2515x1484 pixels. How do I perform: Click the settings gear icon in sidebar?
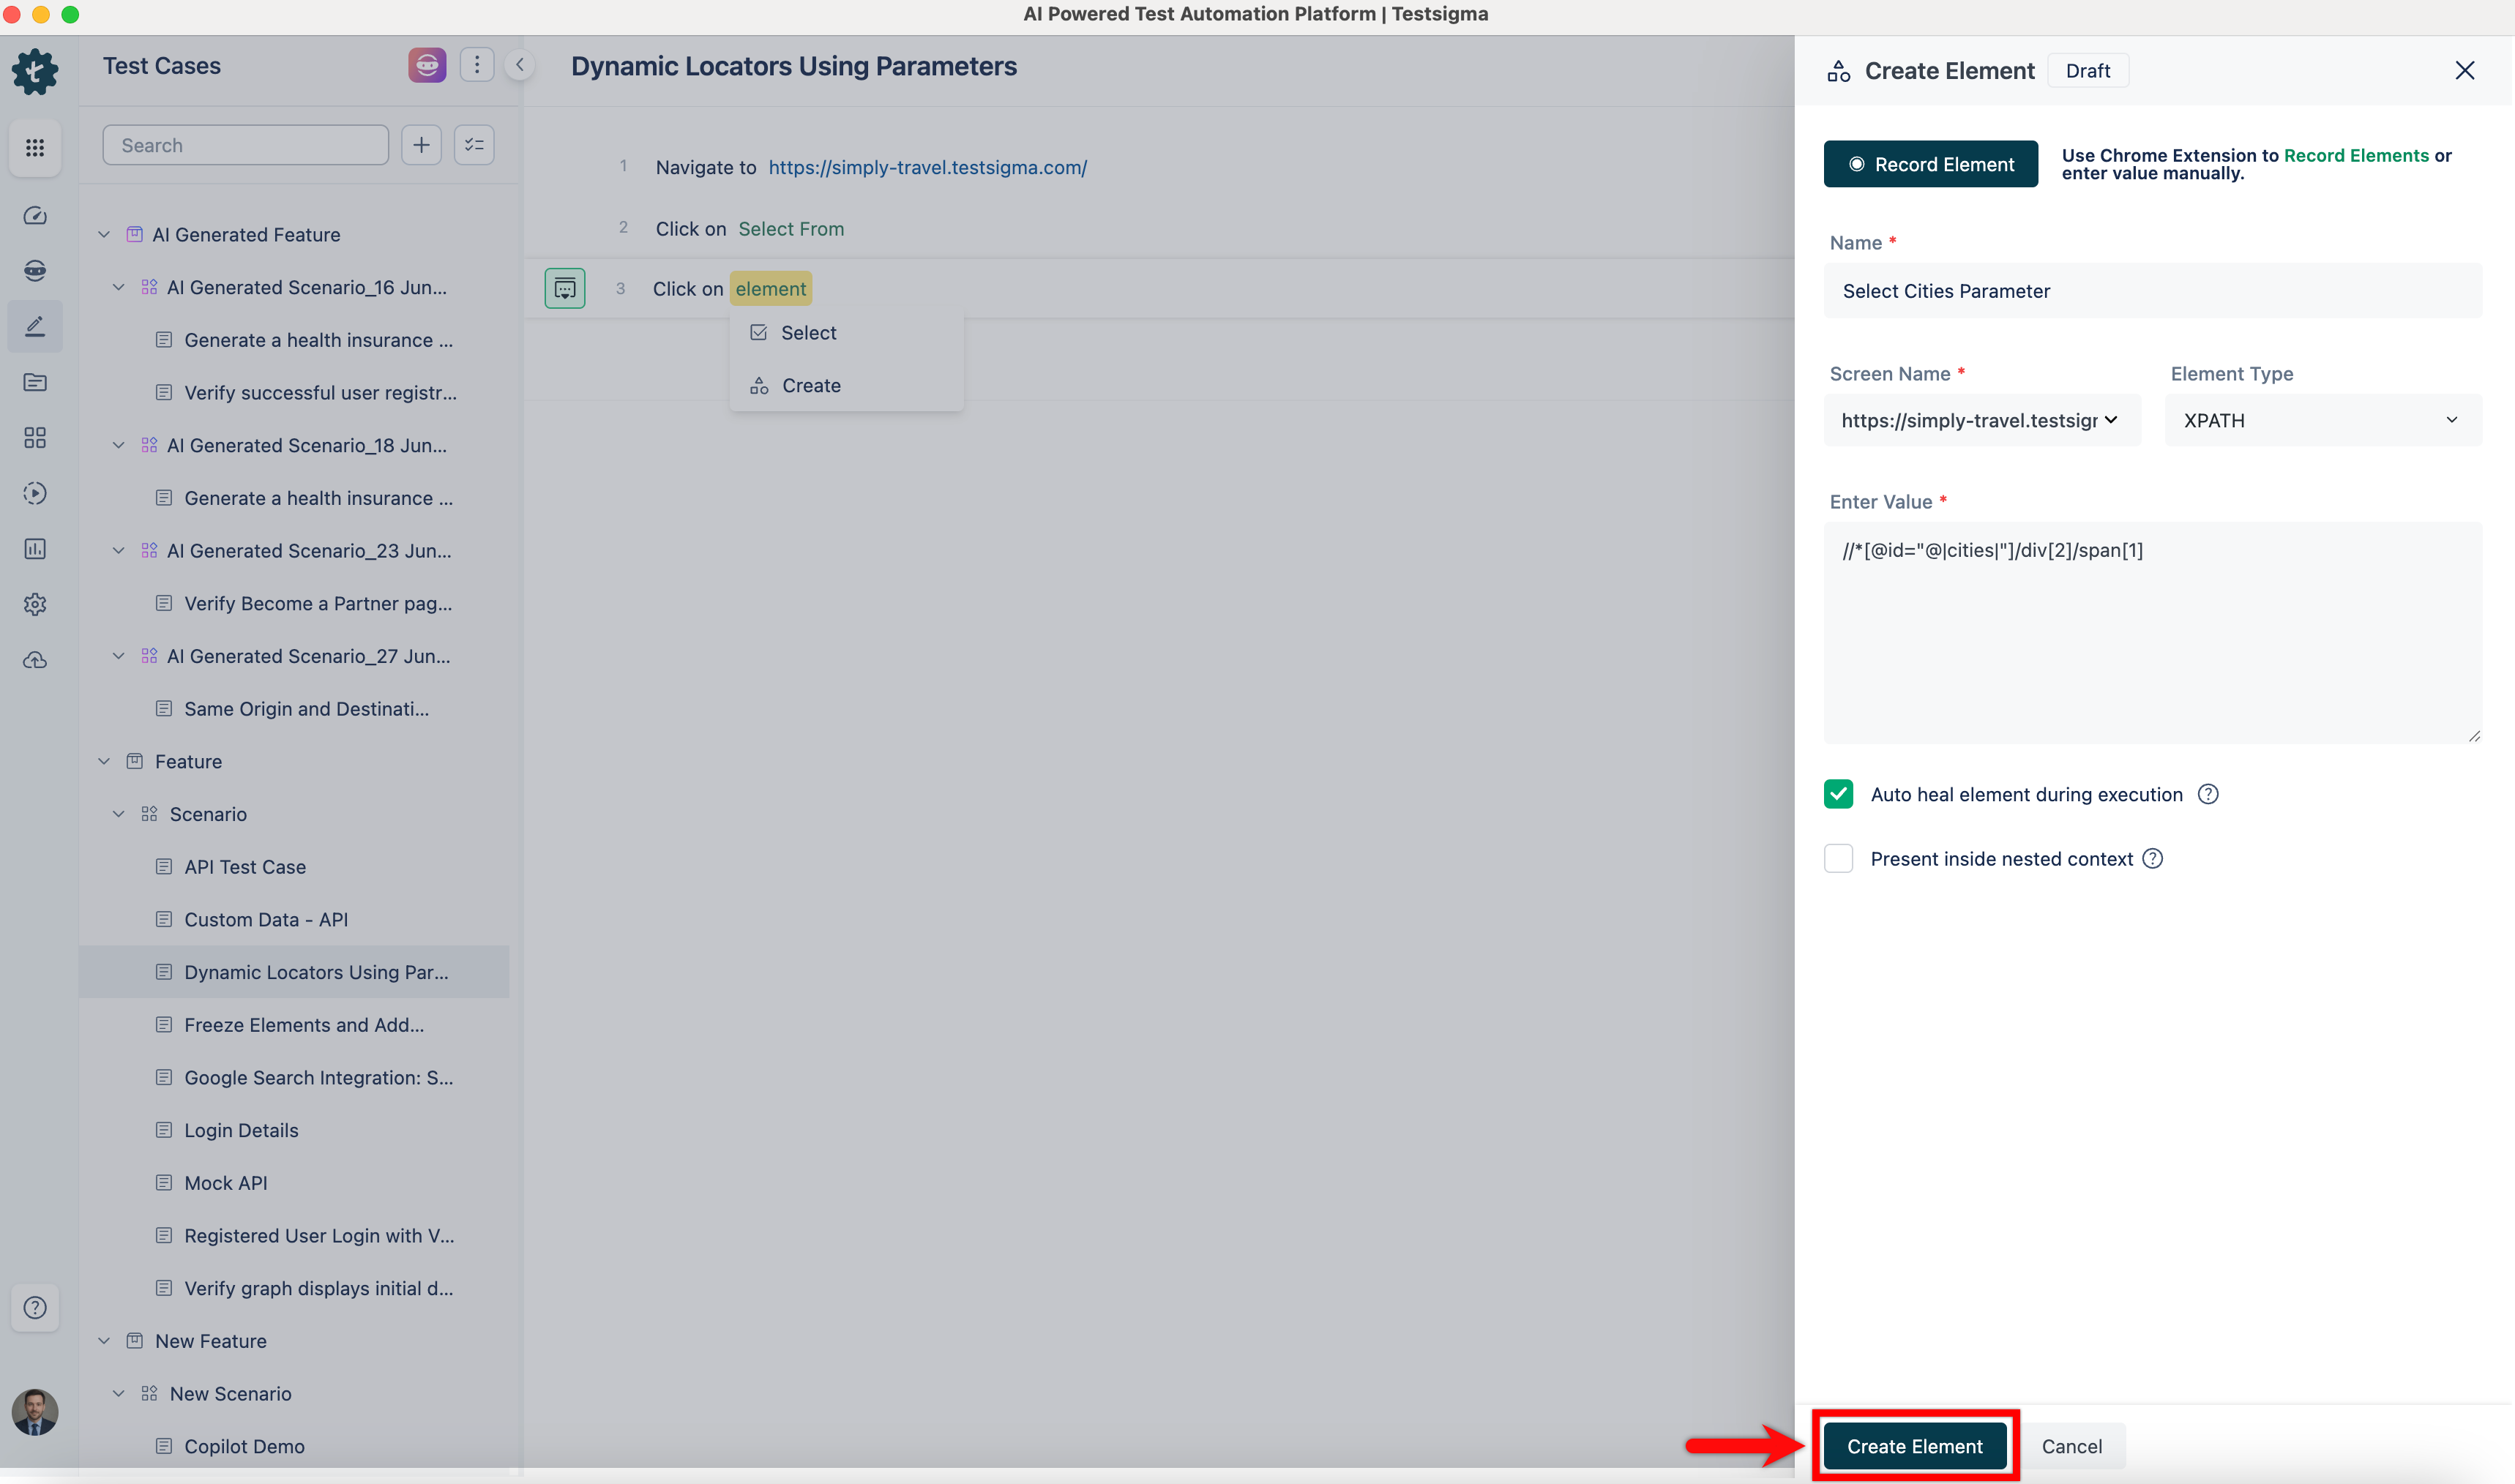(35, 604)
